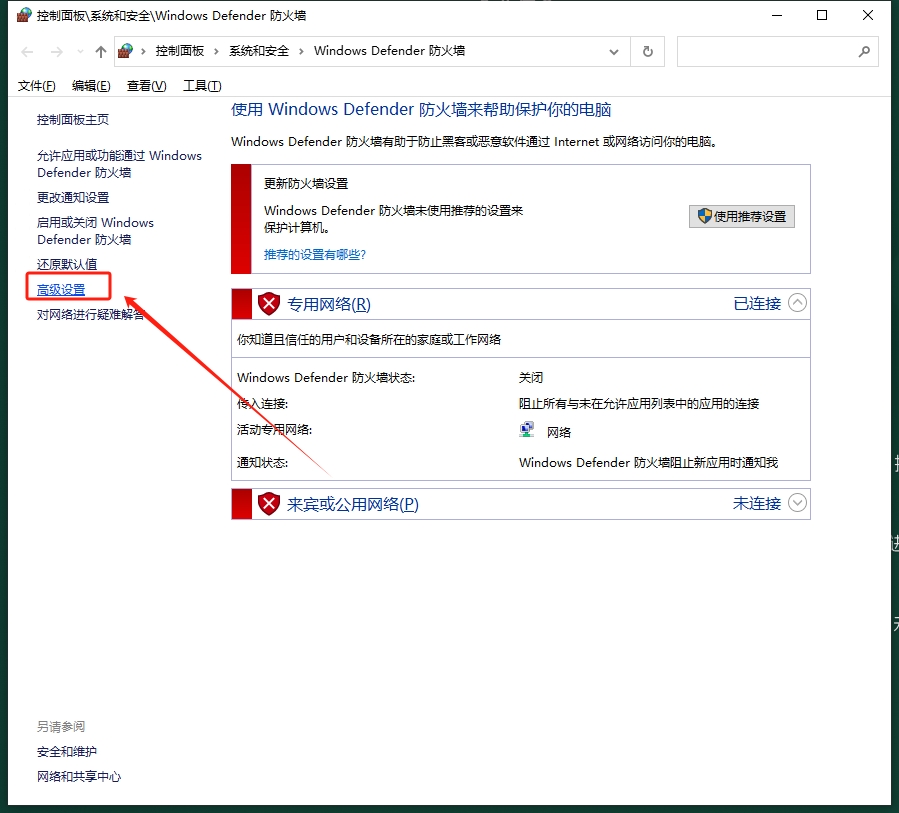
Task: Expand the chevron after the address bar icon
Action: coord(143,52)
